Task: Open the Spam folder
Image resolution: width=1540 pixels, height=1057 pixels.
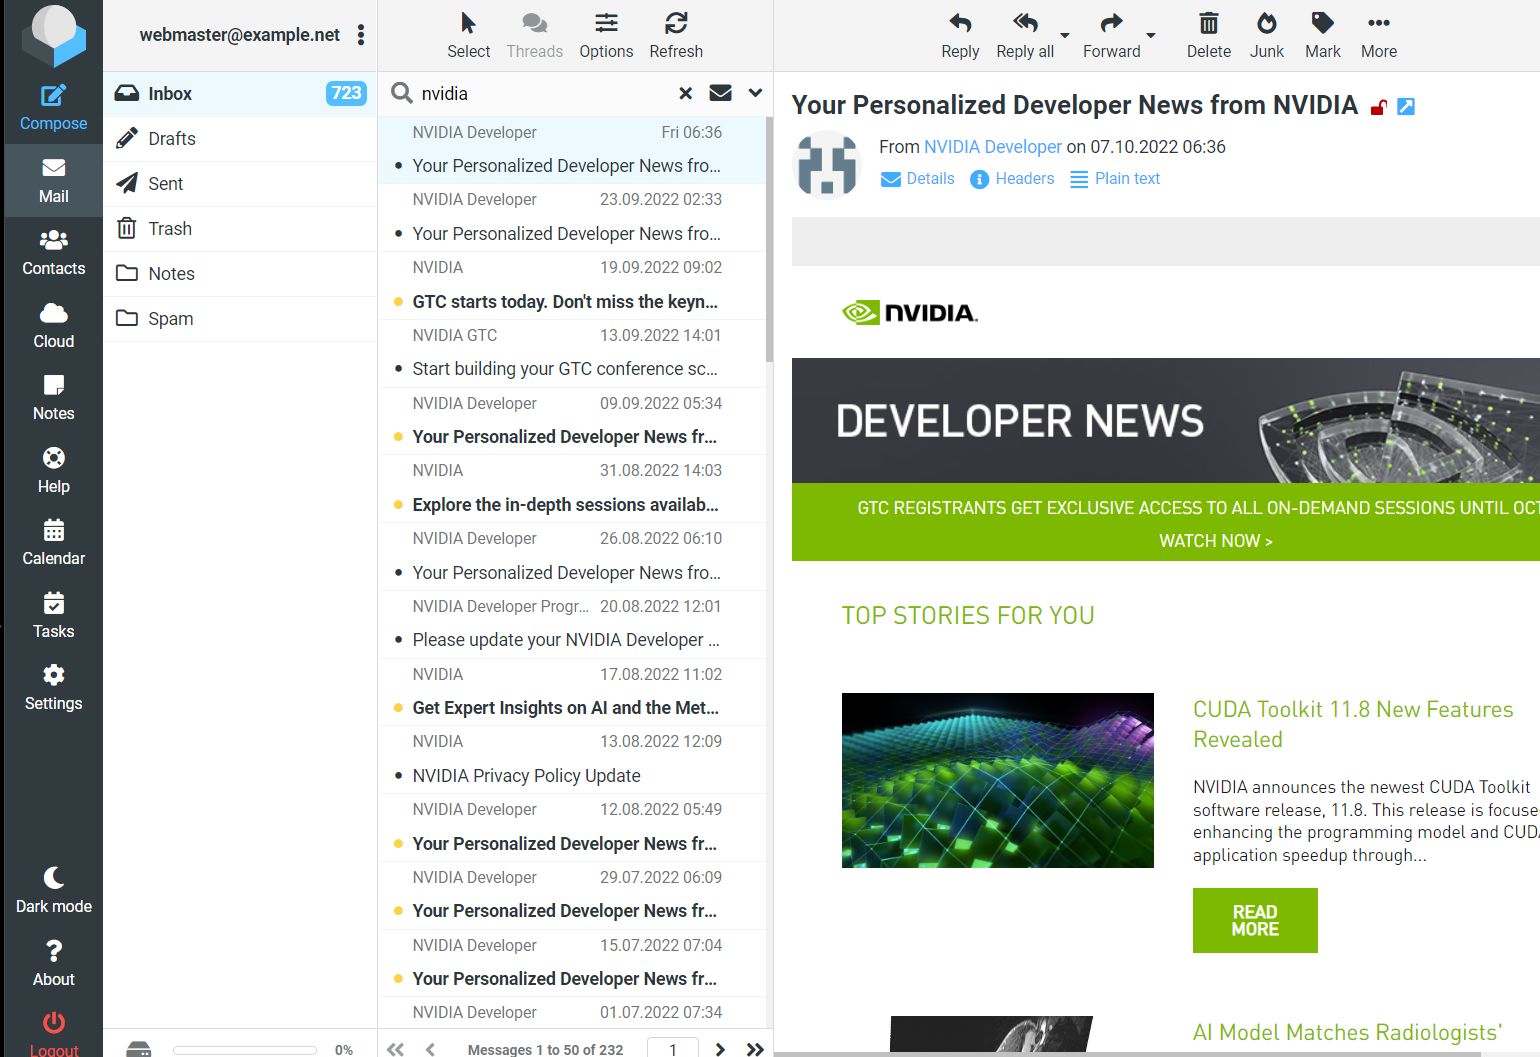Action: [x=240, y=319]
